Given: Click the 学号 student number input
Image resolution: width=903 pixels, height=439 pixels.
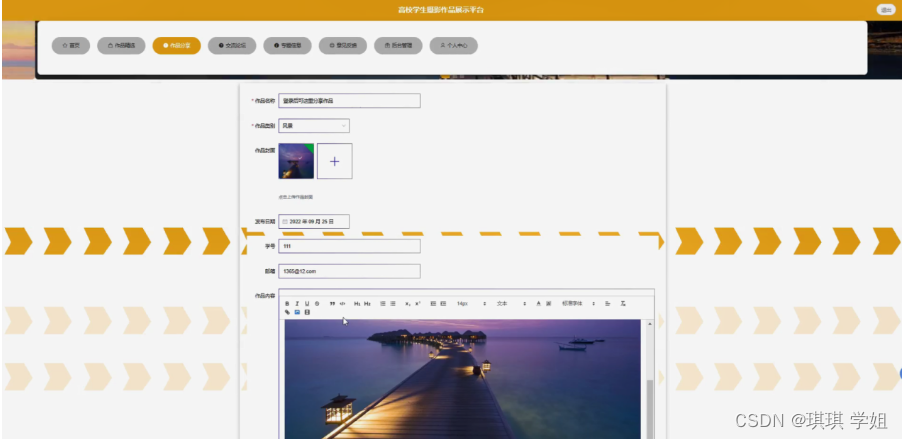Looking at the screenshot, I should click(x=349, y=246).
